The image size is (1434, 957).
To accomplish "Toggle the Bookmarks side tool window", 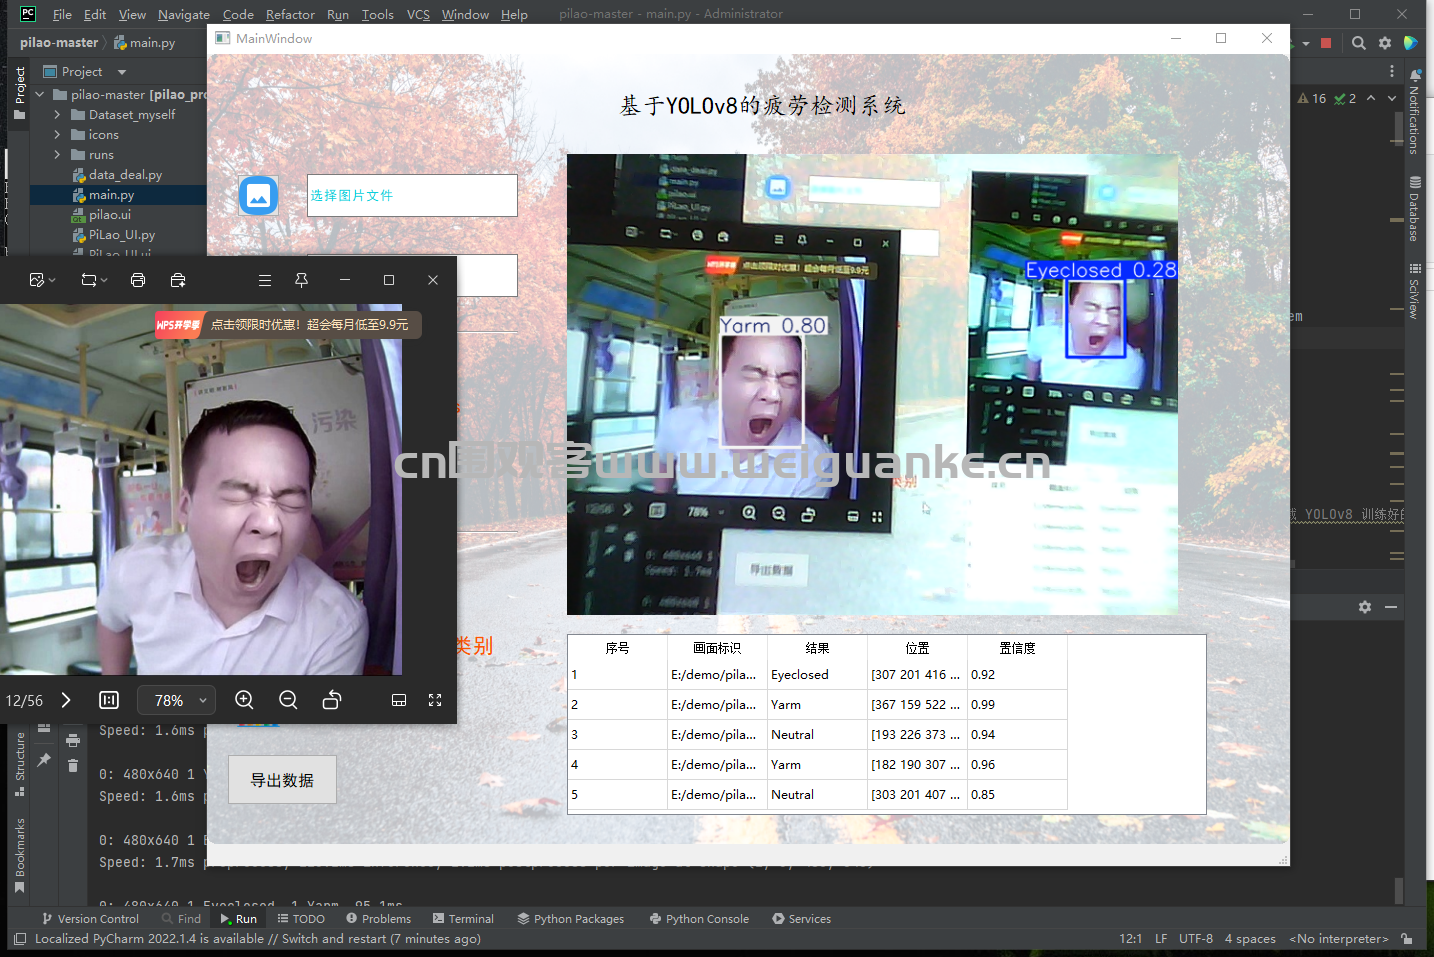I will coord(19,853).
